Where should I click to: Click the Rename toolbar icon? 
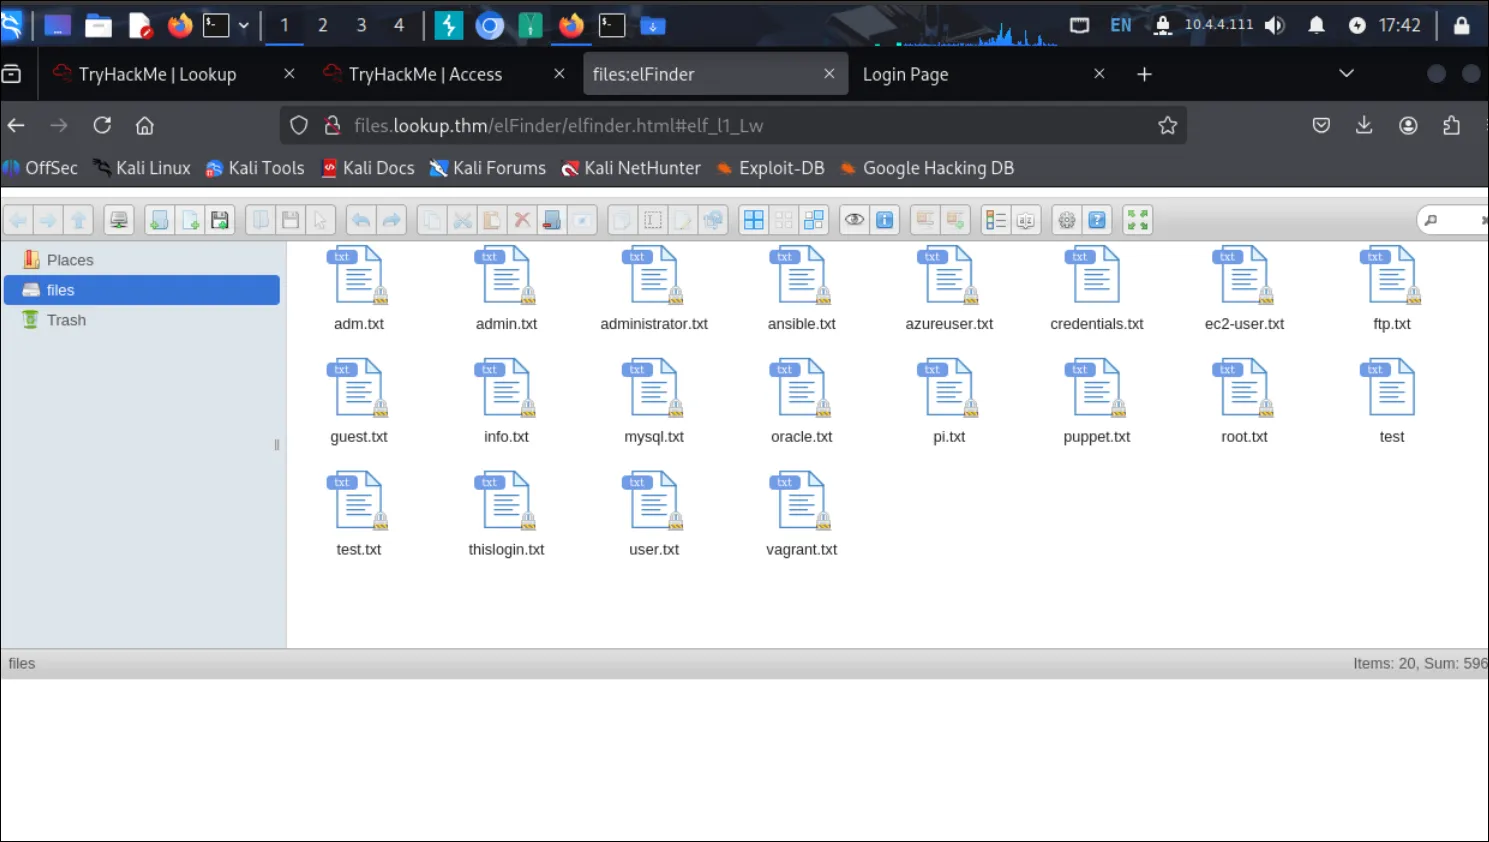tap(653, 220)
